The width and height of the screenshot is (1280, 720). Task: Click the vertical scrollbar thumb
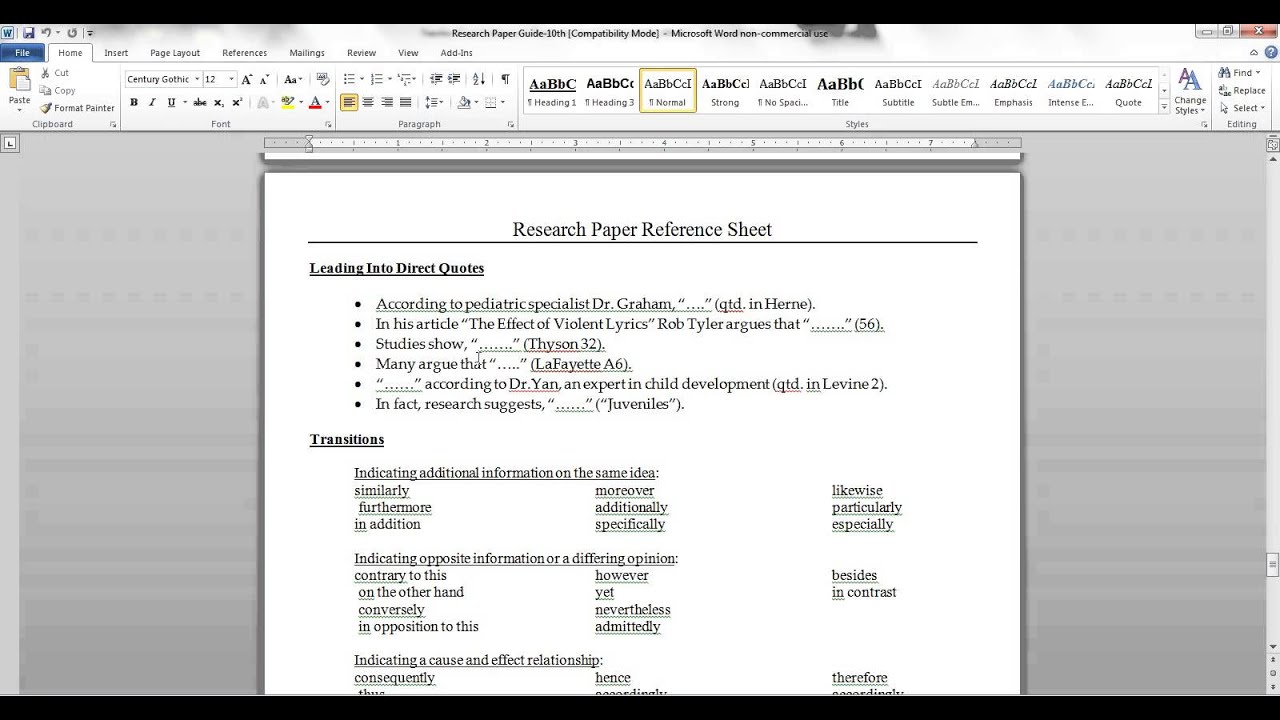coord(1273,564)
